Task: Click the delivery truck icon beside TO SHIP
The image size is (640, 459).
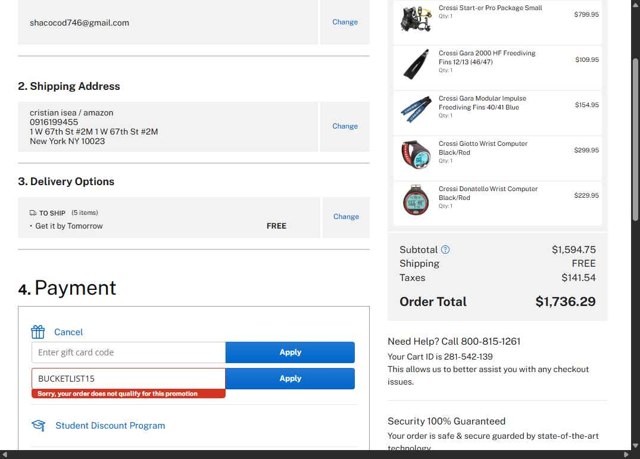Action: click(x=33, y=213)
